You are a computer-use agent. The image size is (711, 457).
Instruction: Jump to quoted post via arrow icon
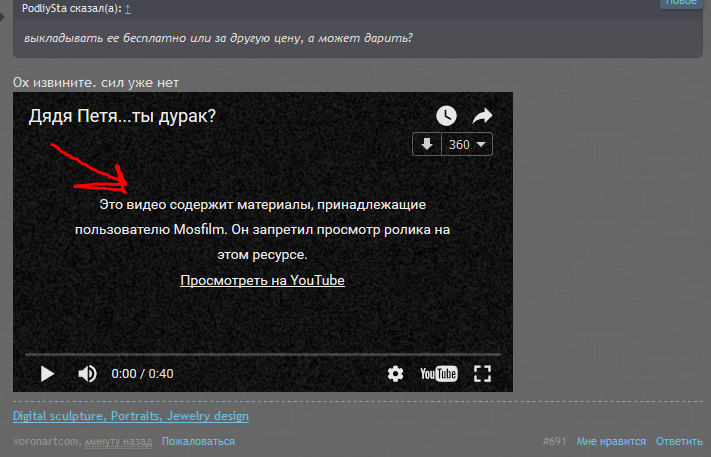point(127,8)
